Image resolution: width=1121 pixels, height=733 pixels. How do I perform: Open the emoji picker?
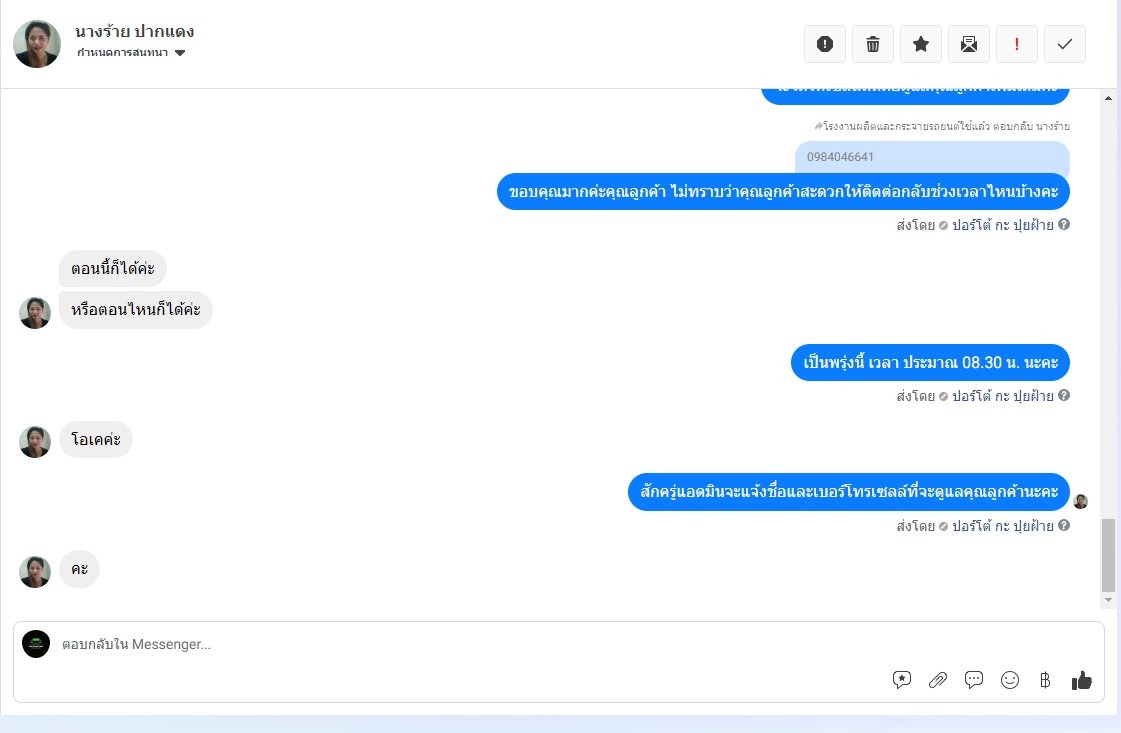coord(1009,680)
